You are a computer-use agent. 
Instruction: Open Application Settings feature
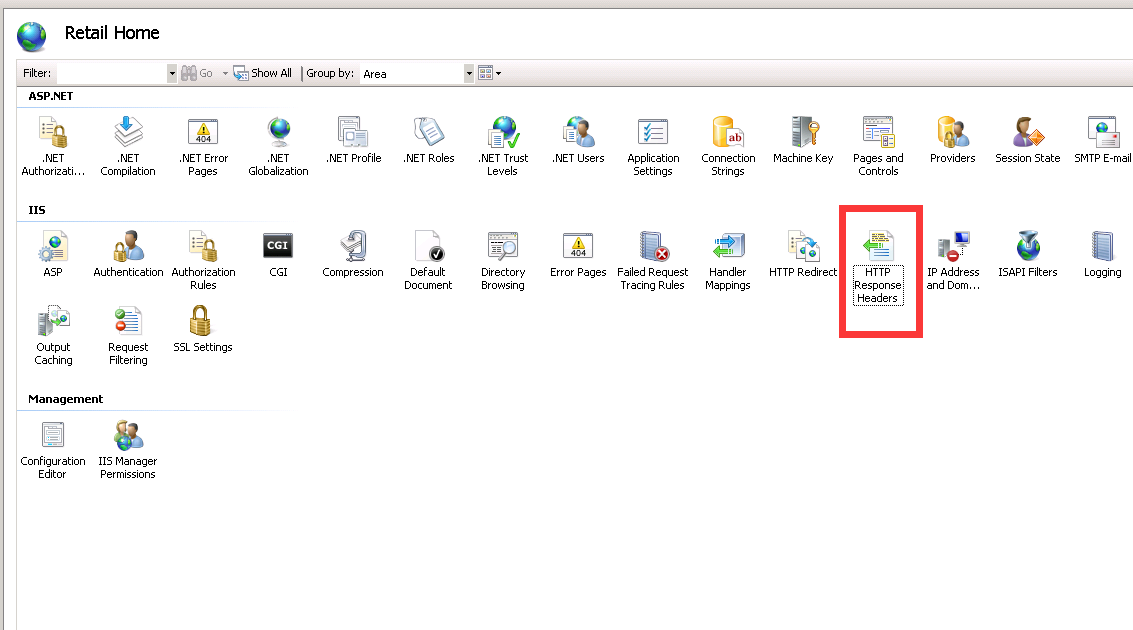click(653, 146)
